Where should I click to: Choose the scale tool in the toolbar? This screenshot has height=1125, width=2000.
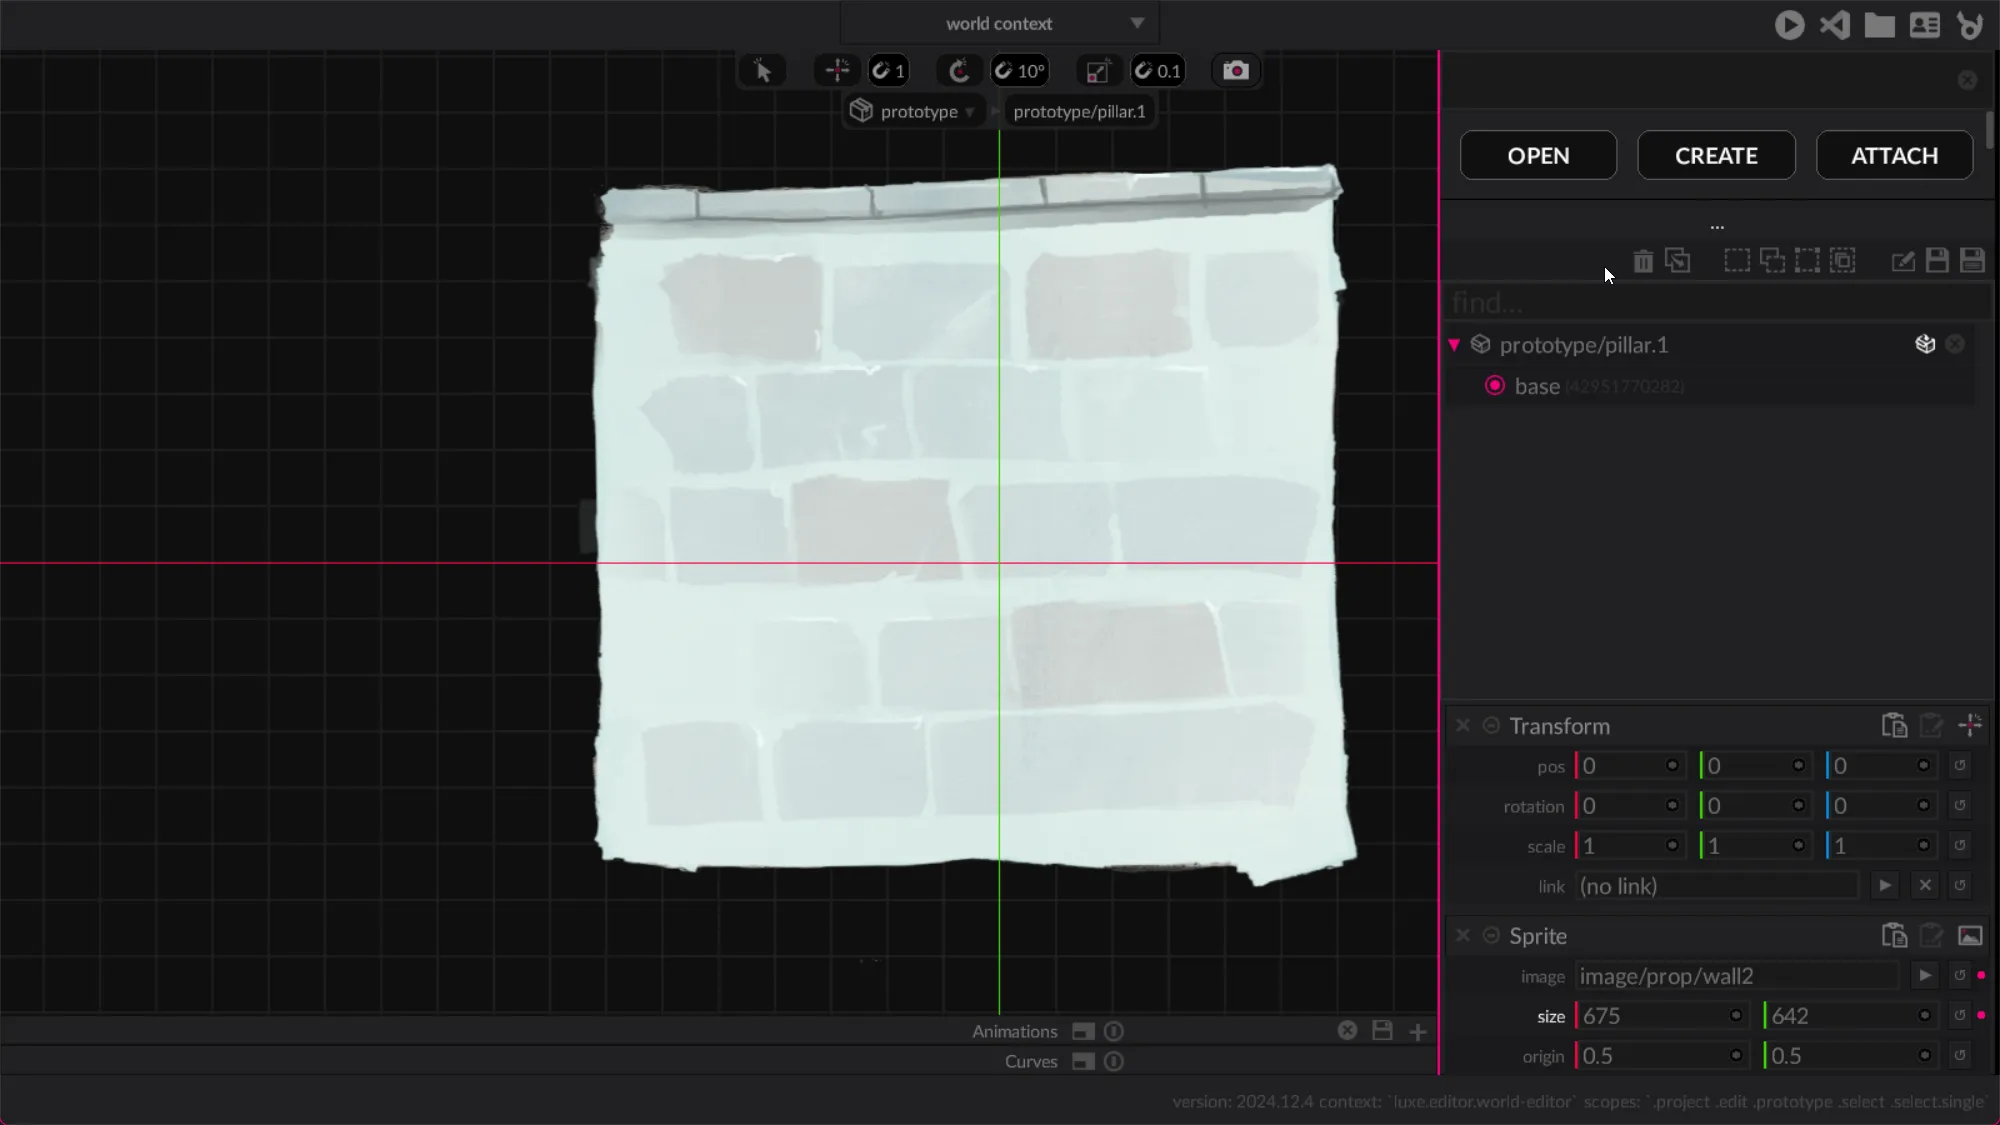[x=1097, y=71]
